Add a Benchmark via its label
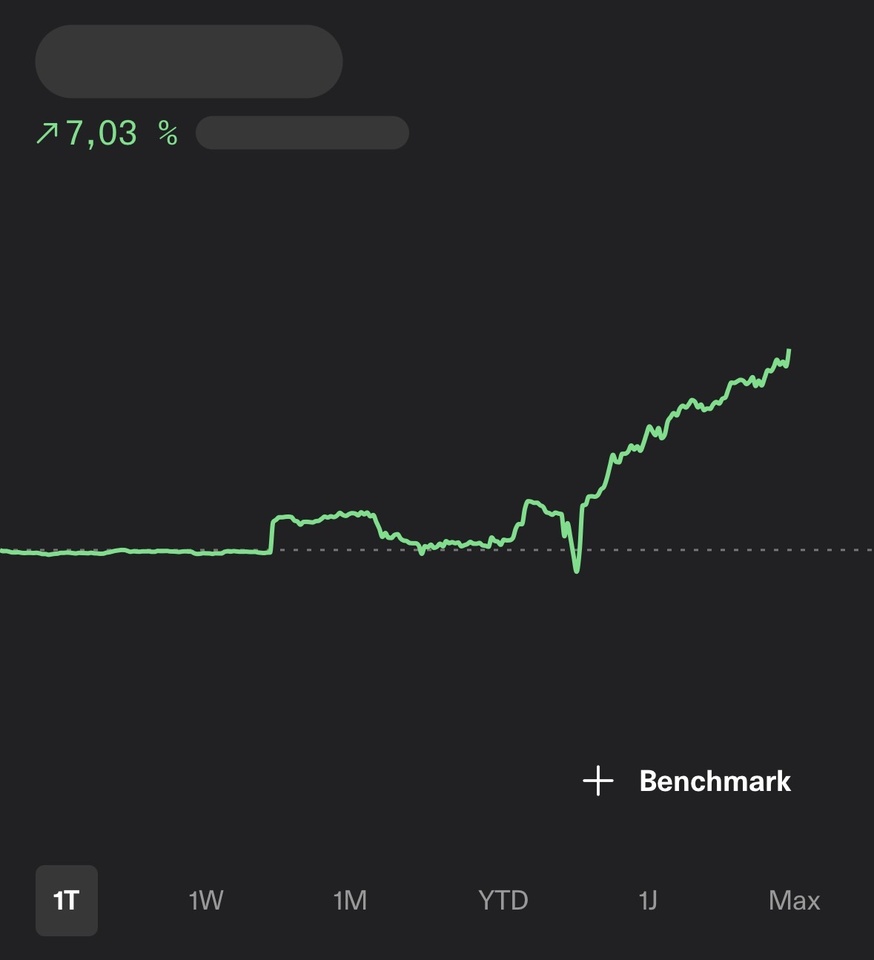The height and width of the screenshot is (960, 874). point(715,781)
